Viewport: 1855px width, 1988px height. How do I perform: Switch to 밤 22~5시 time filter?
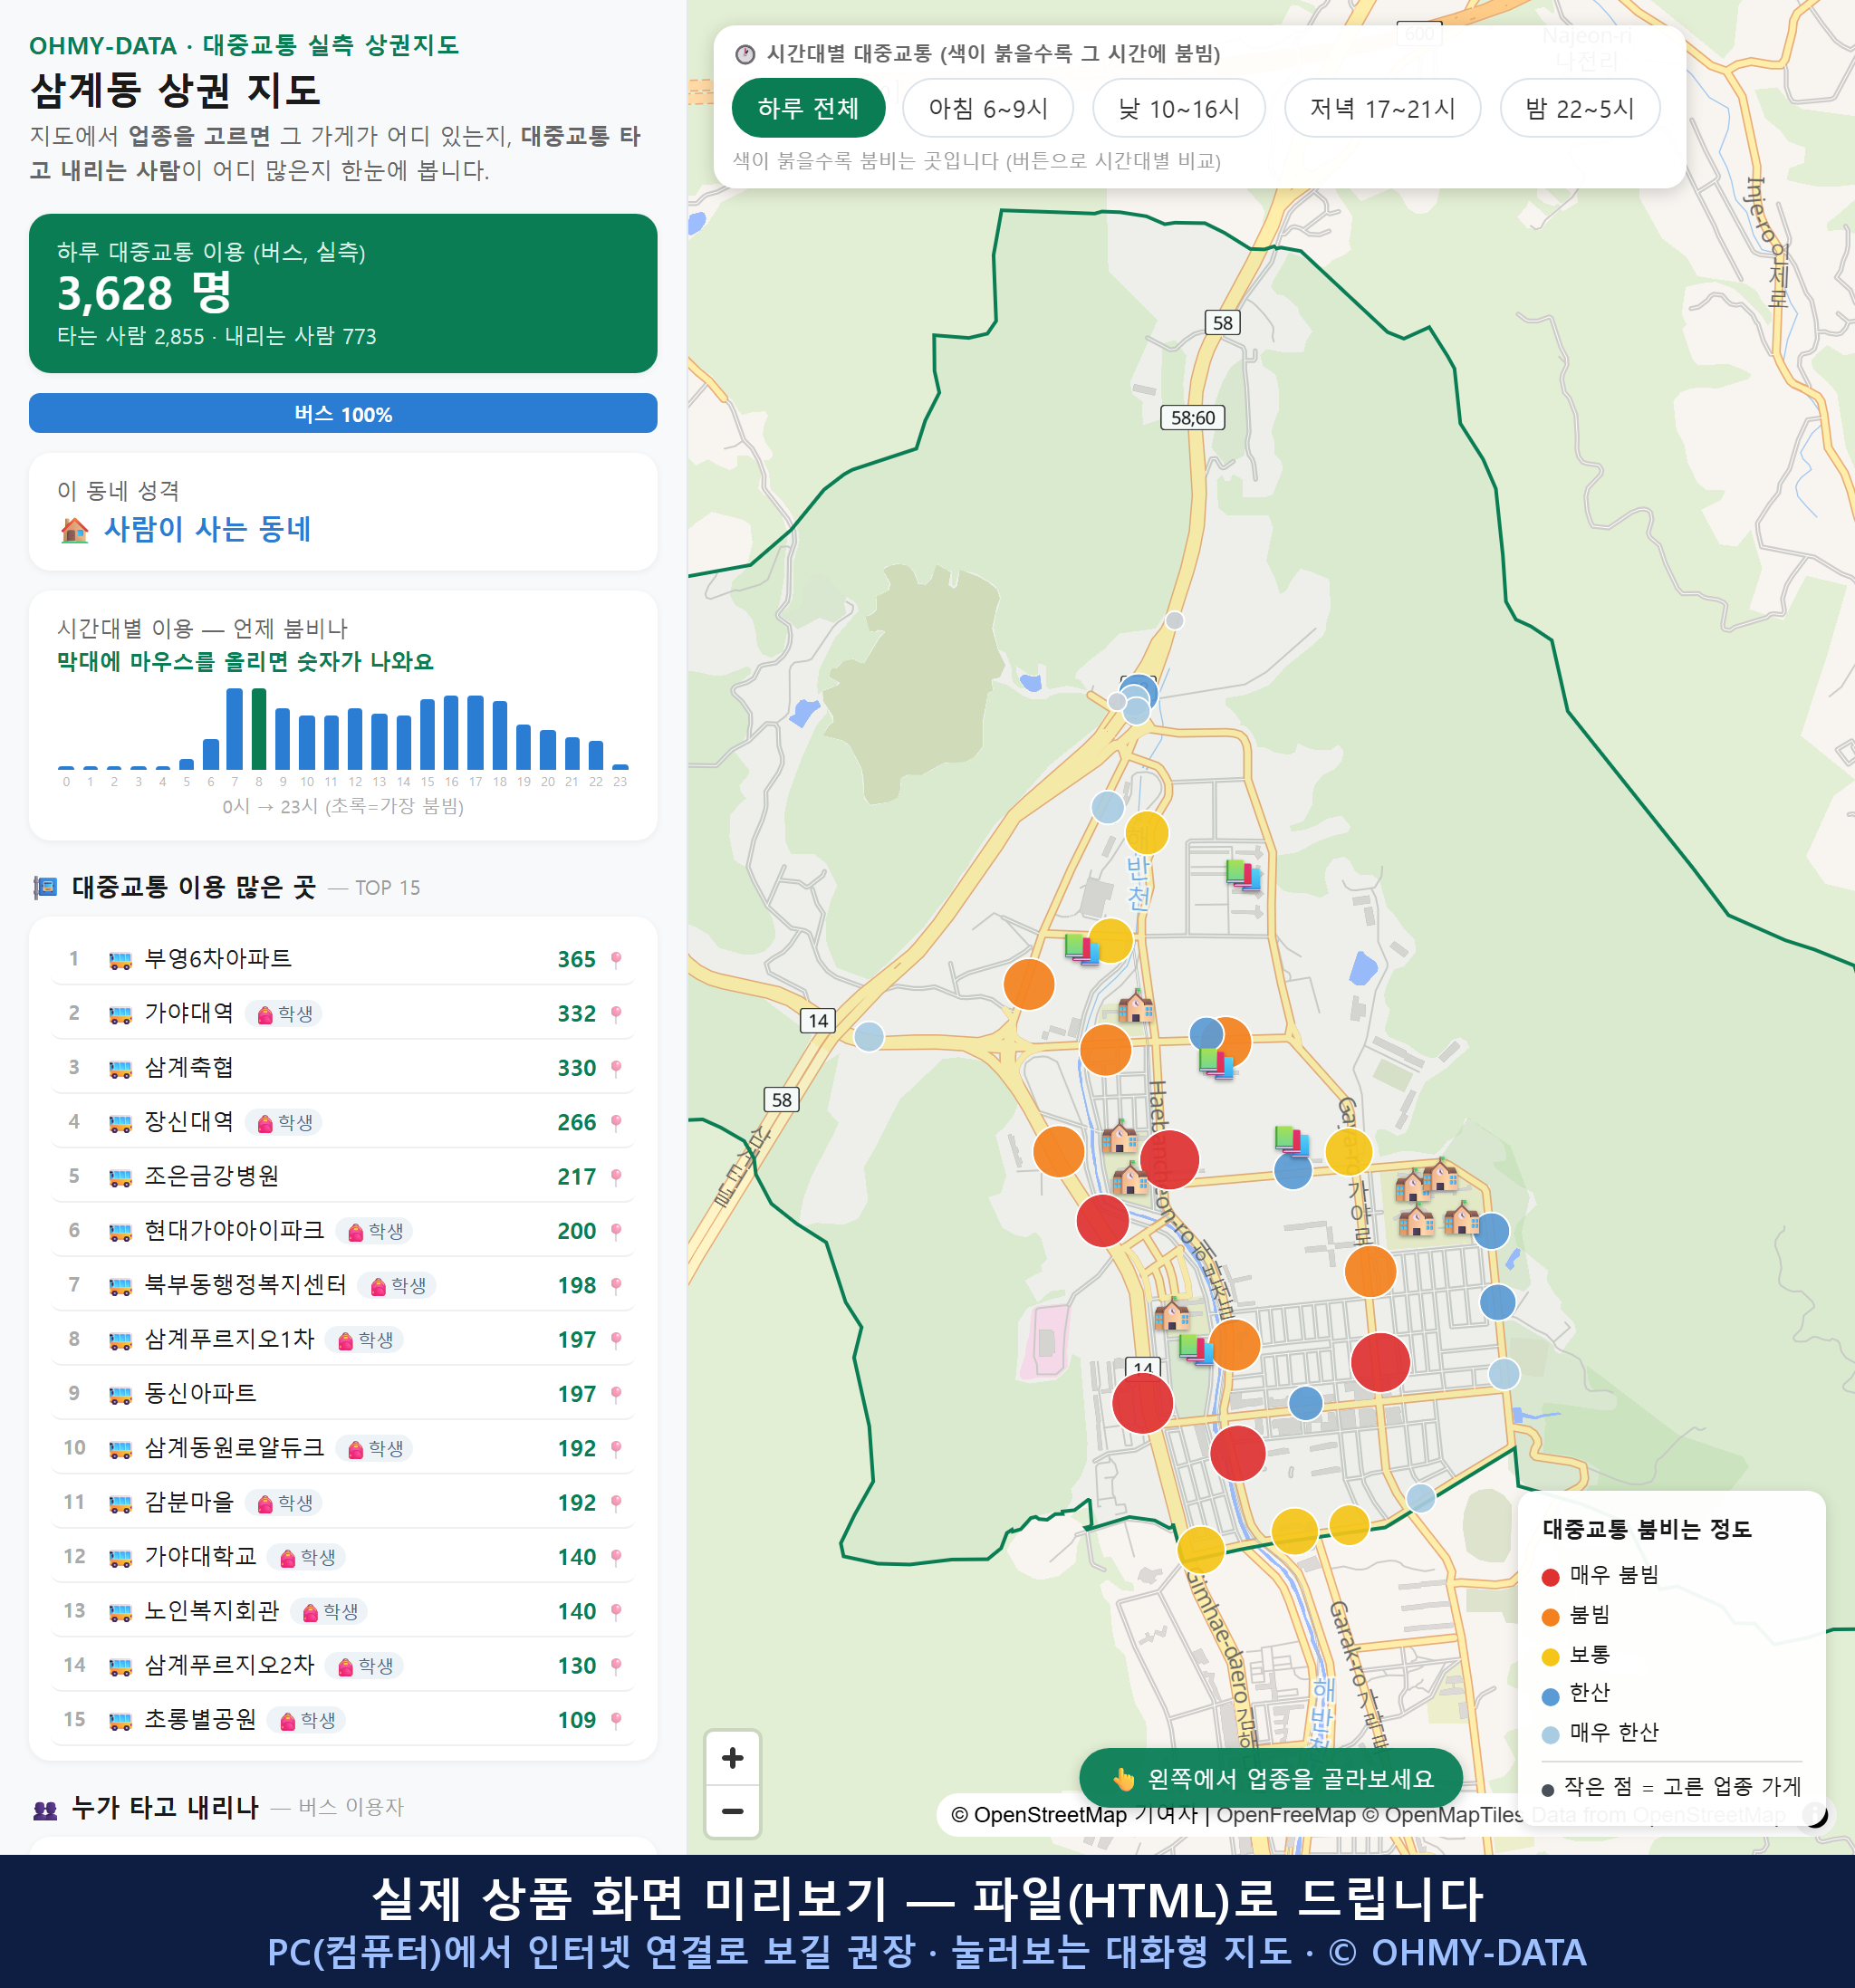1579,108
